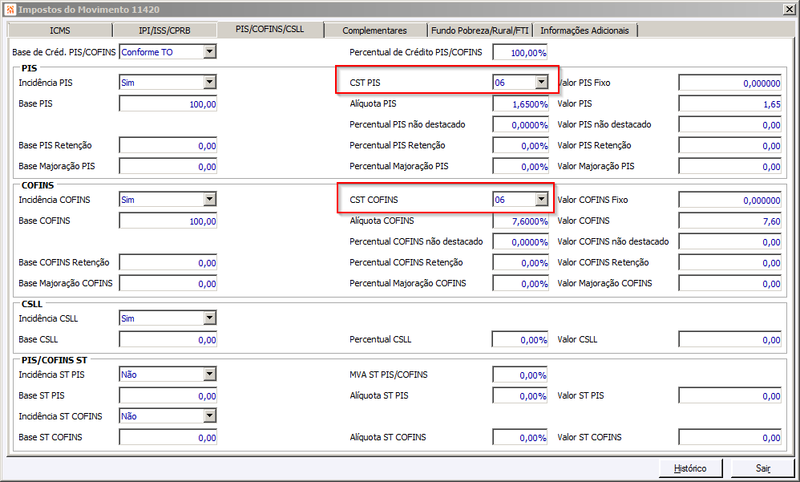Open Base de Créd. PIS/COFINS dropdown
The height and width of the screenshot is (482, 800).
pyautogui.click(x=210, y=52)
